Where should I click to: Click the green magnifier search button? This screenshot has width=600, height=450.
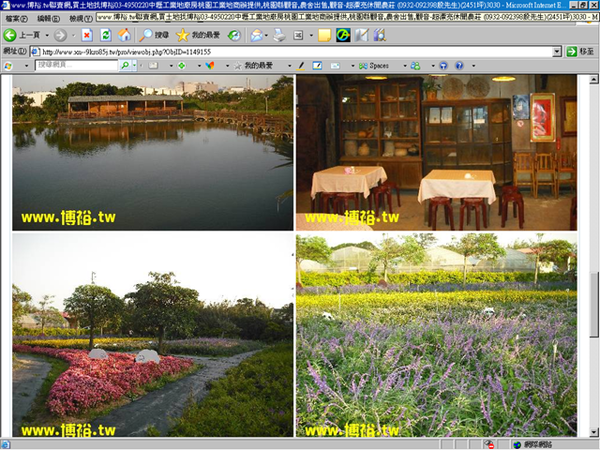click(x=125, y=66)
